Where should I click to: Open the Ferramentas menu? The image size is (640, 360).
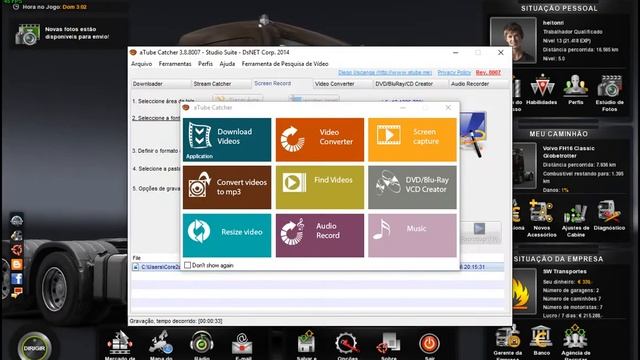coord(175,64)
